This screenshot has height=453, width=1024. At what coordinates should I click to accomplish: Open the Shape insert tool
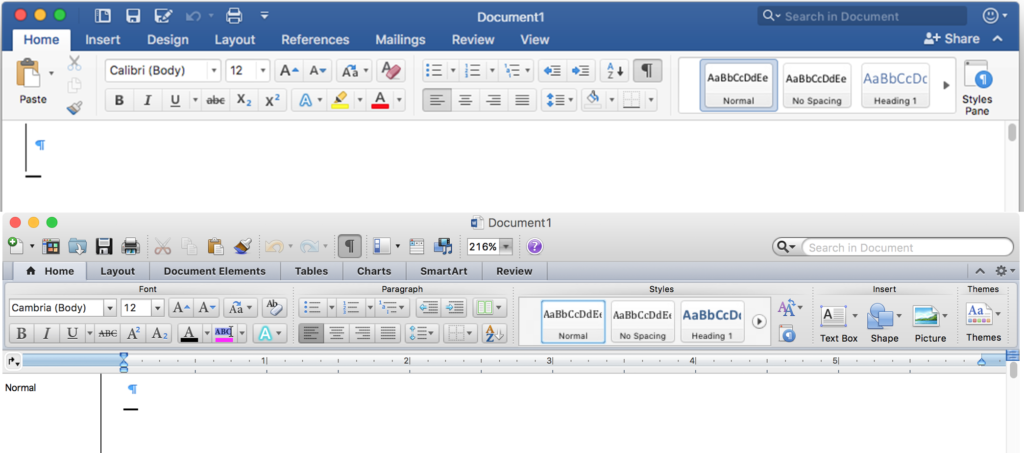pos(884,322)
